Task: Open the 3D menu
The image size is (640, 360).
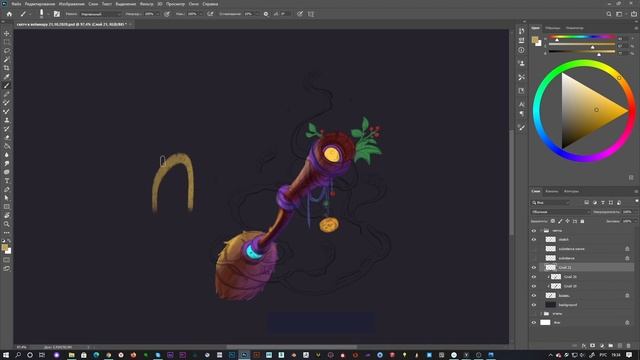Action: (160, 4)
